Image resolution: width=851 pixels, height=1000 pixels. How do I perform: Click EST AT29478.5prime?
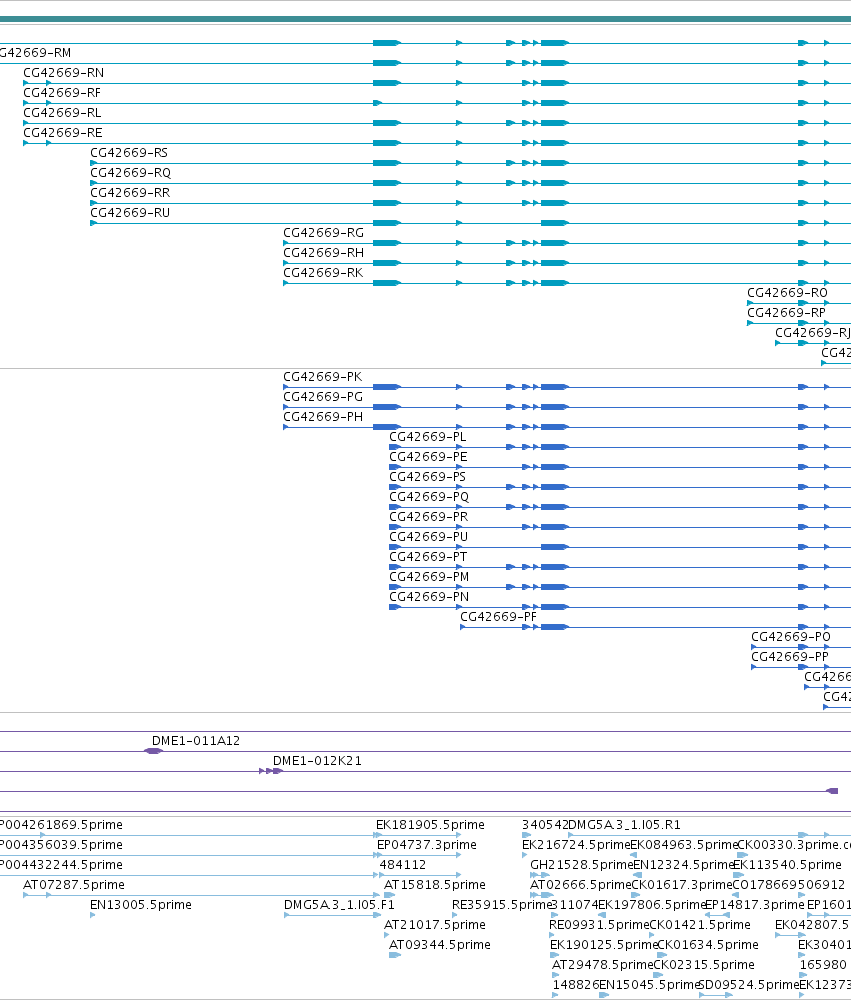pyautogui.click(x=602, y=965)
